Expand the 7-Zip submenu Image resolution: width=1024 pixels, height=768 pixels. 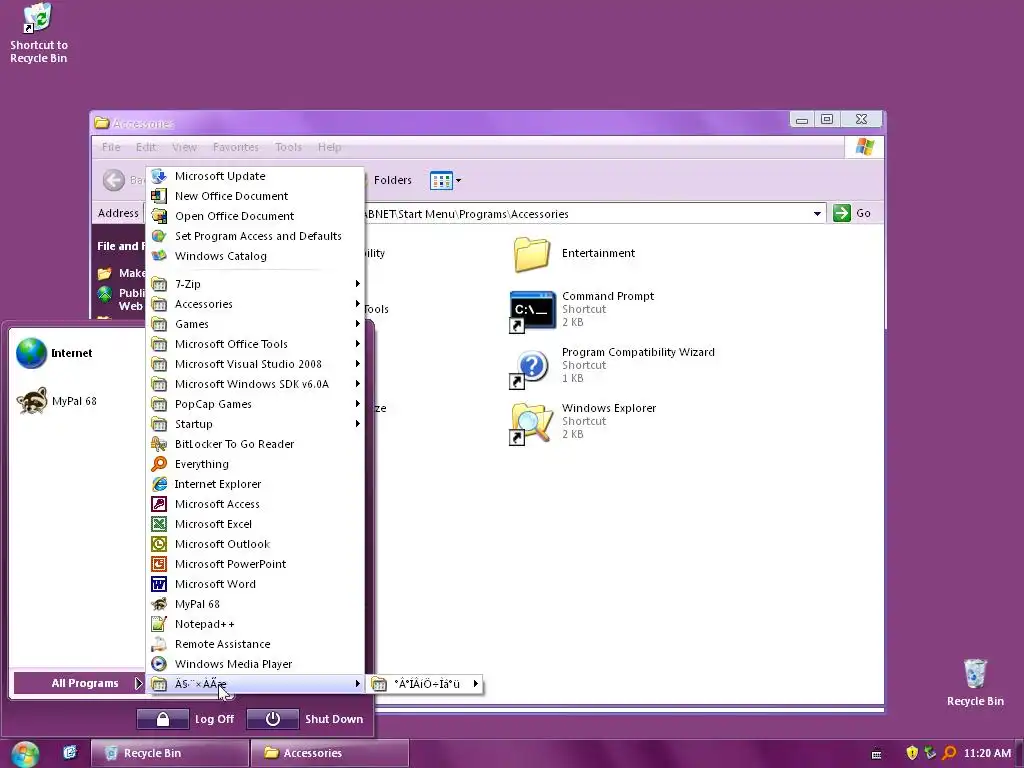(x=255, y=284)
